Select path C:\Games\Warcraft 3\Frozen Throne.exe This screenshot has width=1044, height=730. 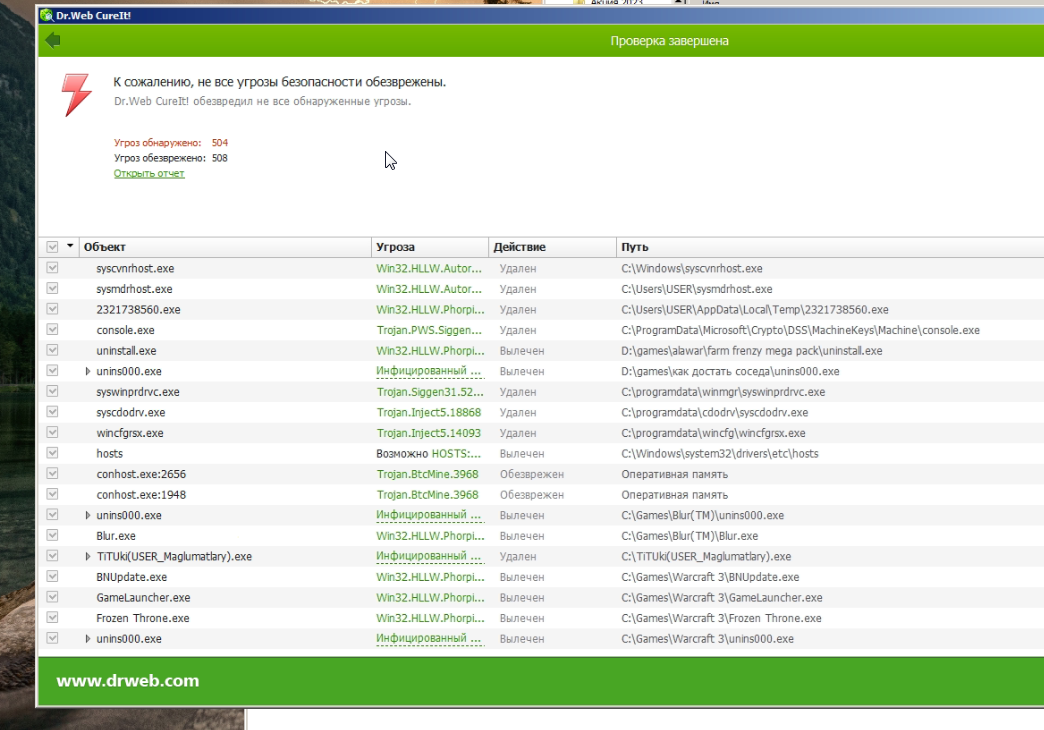coord(721,618)
